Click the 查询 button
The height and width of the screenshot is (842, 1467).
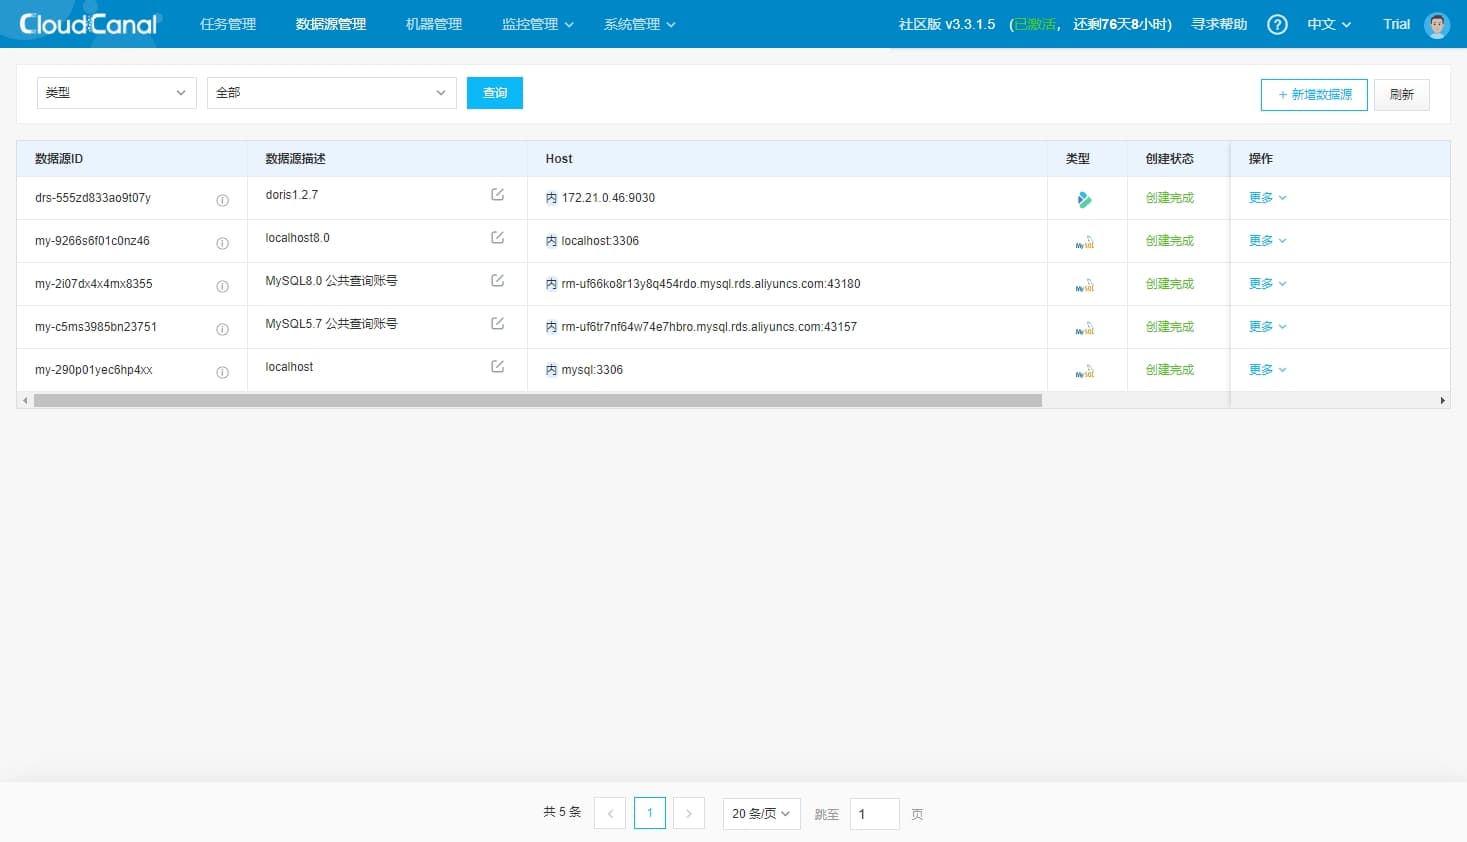[495, 92]
